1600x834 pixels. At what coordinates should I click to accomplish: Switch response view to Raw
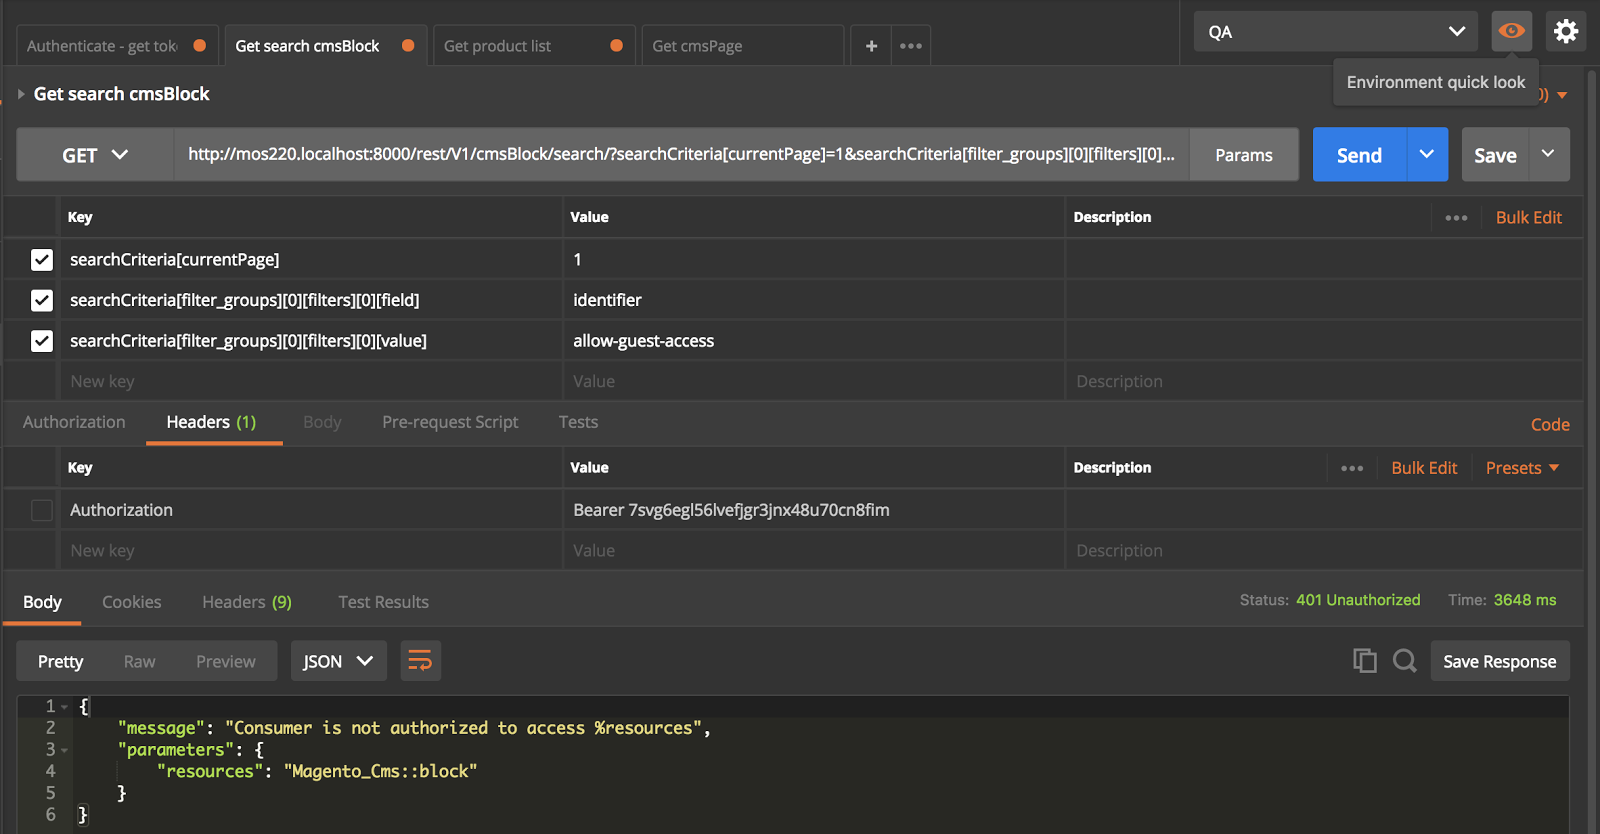coord(139,661)
